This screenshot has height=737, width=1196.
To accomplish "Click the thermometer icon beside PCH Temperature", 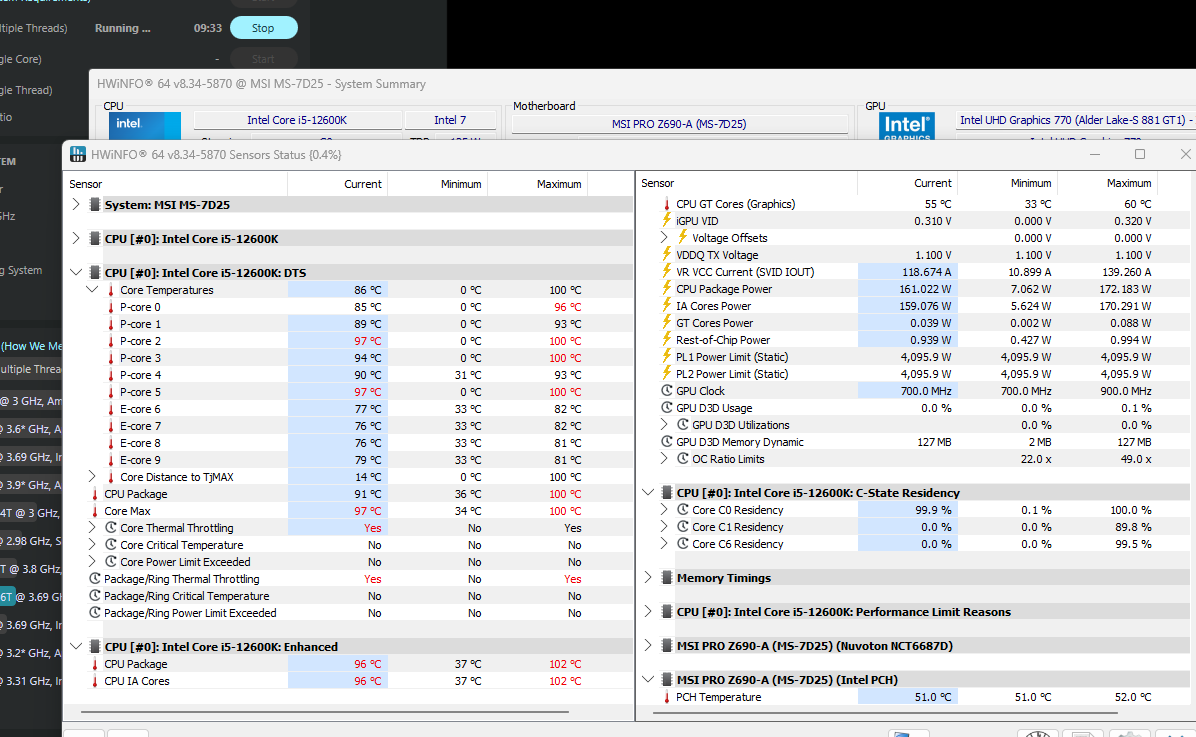I will 667,697.
